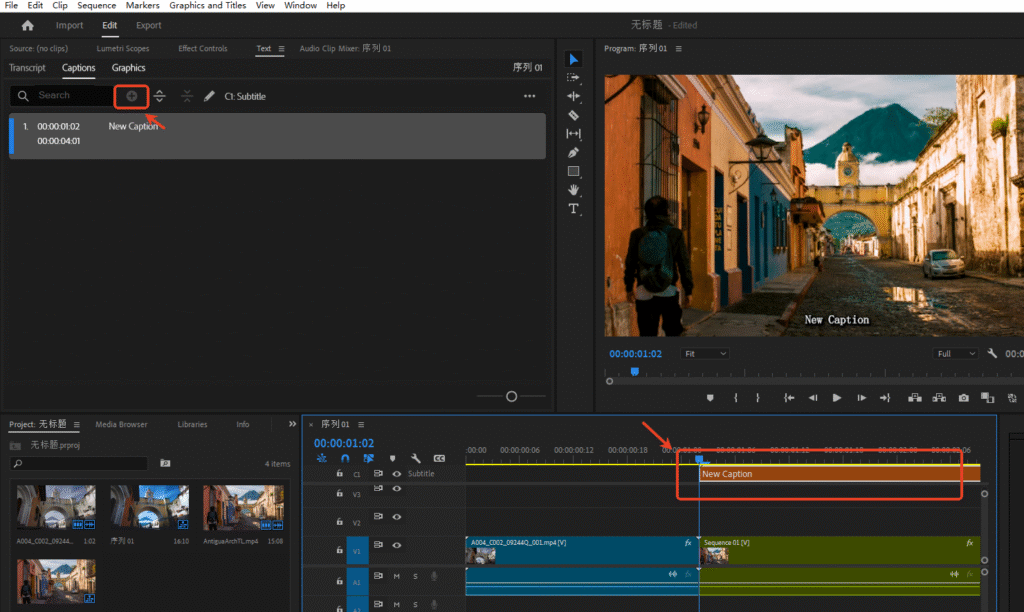Toggle visibility of the Subtitle track
This screenshot has height=612, width=1024.
[397, 473]
